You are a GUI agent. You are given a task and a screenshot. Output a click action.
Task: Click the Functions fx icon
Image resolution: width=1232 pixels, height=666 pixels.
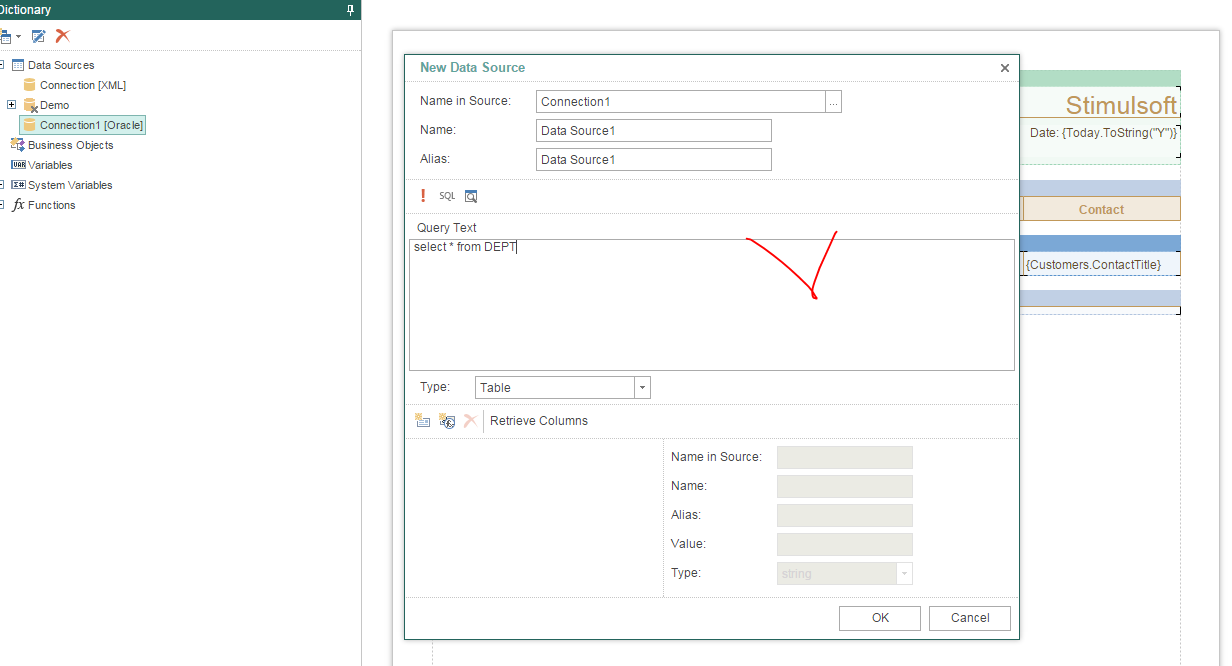pos(18,205)
